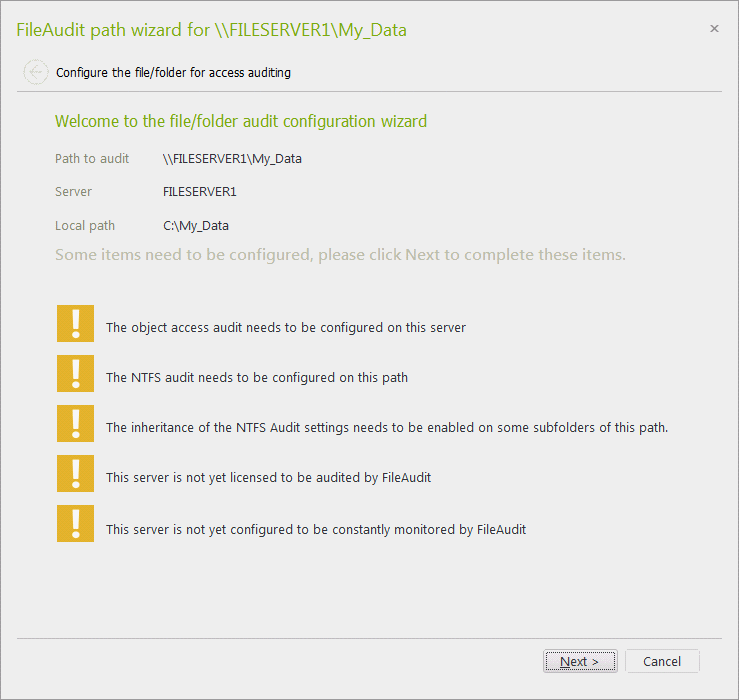Click the Welcome wizard heading text

click(241, 121)
